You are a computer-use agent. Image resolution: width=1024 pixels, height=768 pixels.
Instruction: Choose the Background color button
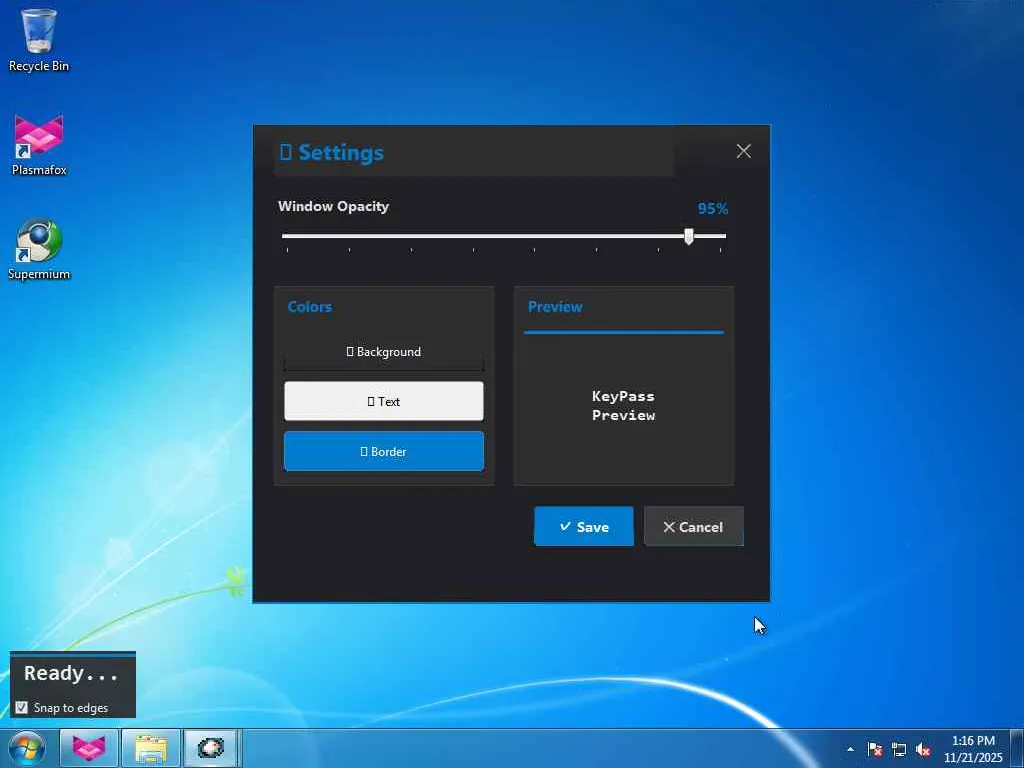pyautogui.click(x=384, y=351)
